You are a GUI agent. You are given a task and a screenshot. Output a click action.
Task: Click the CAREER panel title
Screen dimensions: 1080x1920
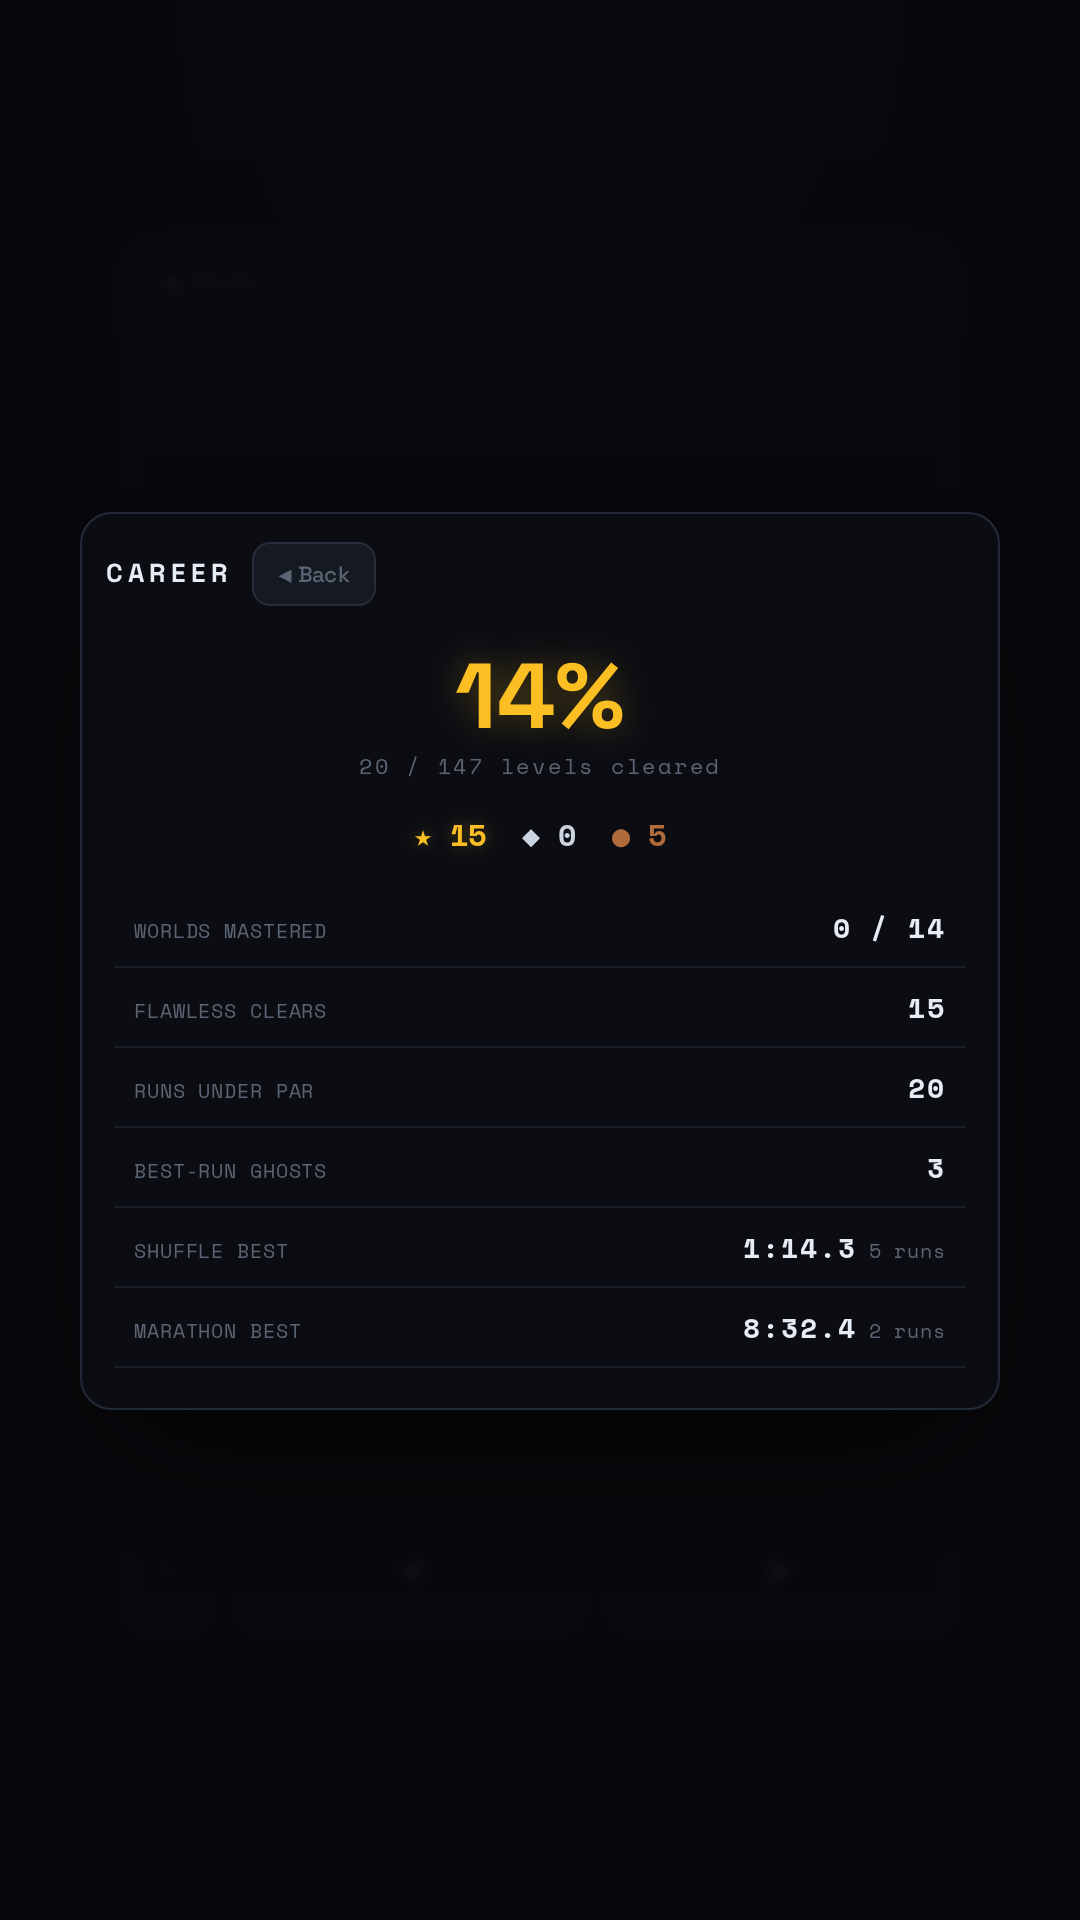click(168, 573)
